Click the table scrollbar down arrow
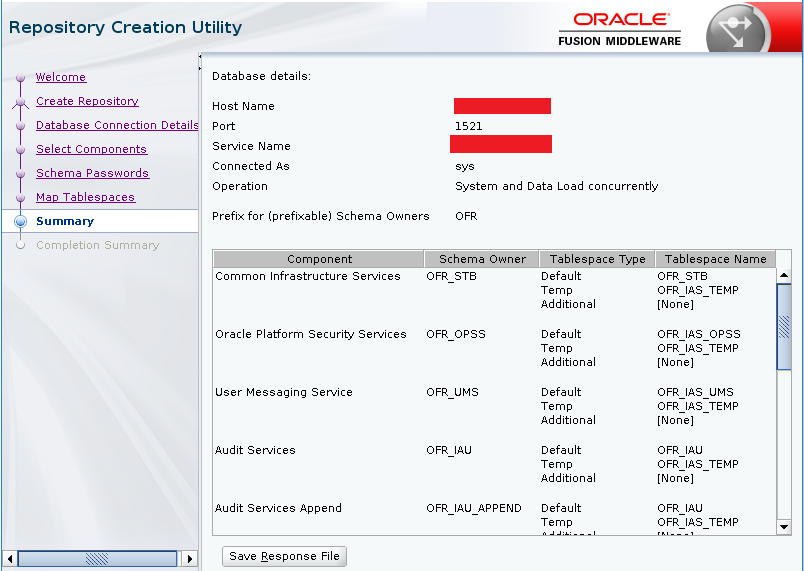Image resolution: width=804 pixels, height=571 pixels. click(x=783, y=527)
